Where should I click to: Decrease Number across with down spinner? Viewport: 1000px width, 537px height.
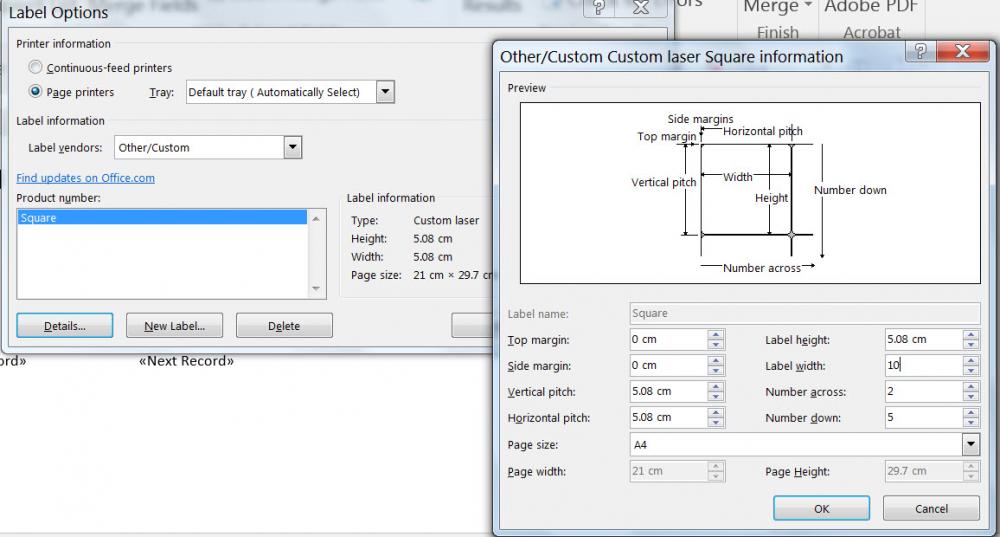coord(971,397)
